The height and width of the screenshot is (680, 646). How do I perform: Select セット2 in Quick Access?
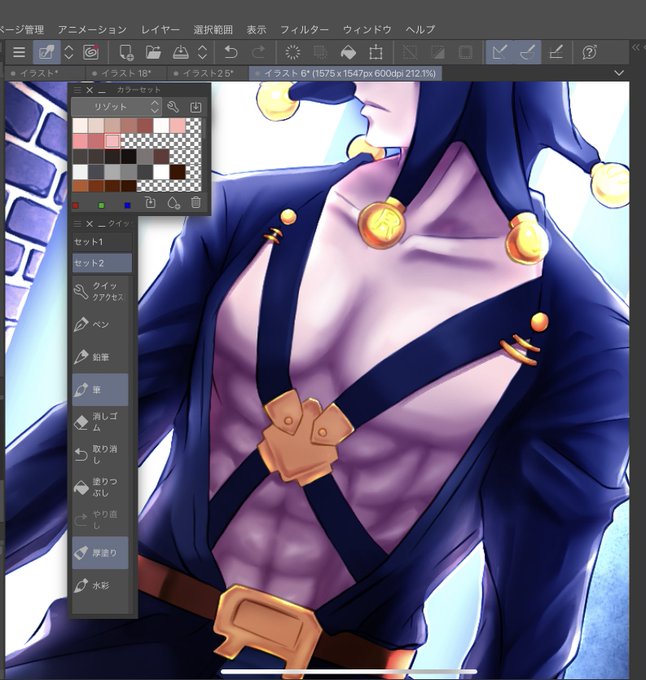click(x=102, y=263)
